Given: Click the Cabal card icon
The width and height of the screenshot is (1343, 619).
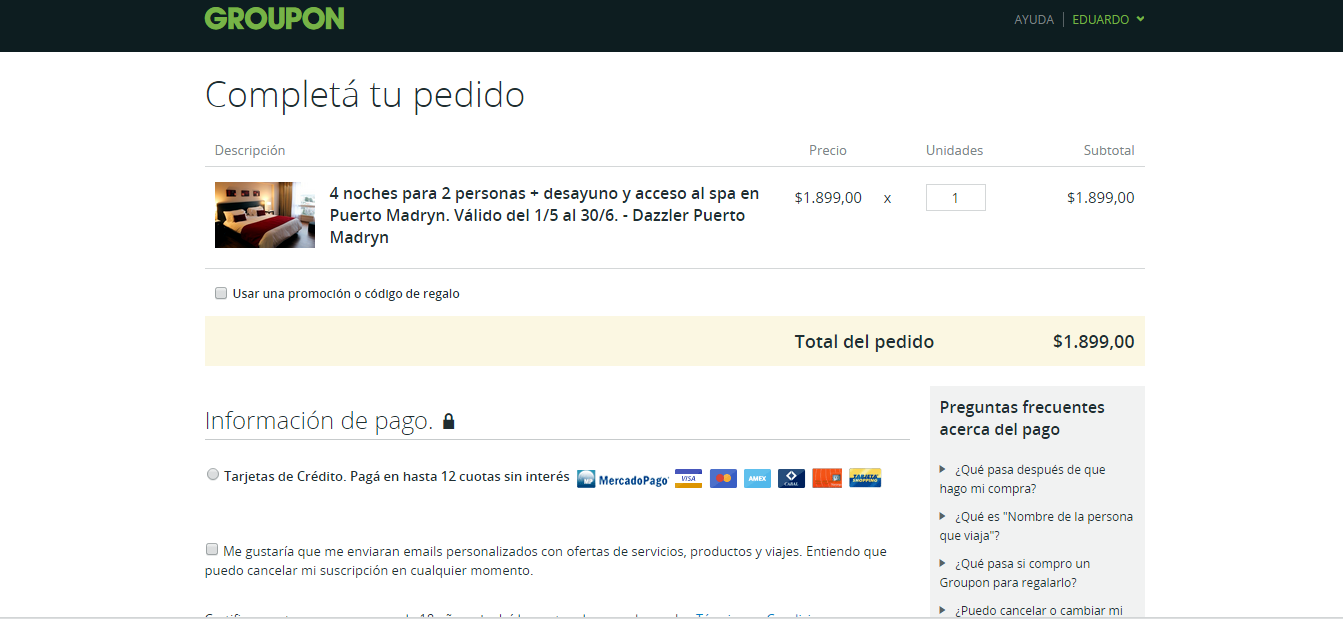Looking at the screenshot, I should coord(791,478).
